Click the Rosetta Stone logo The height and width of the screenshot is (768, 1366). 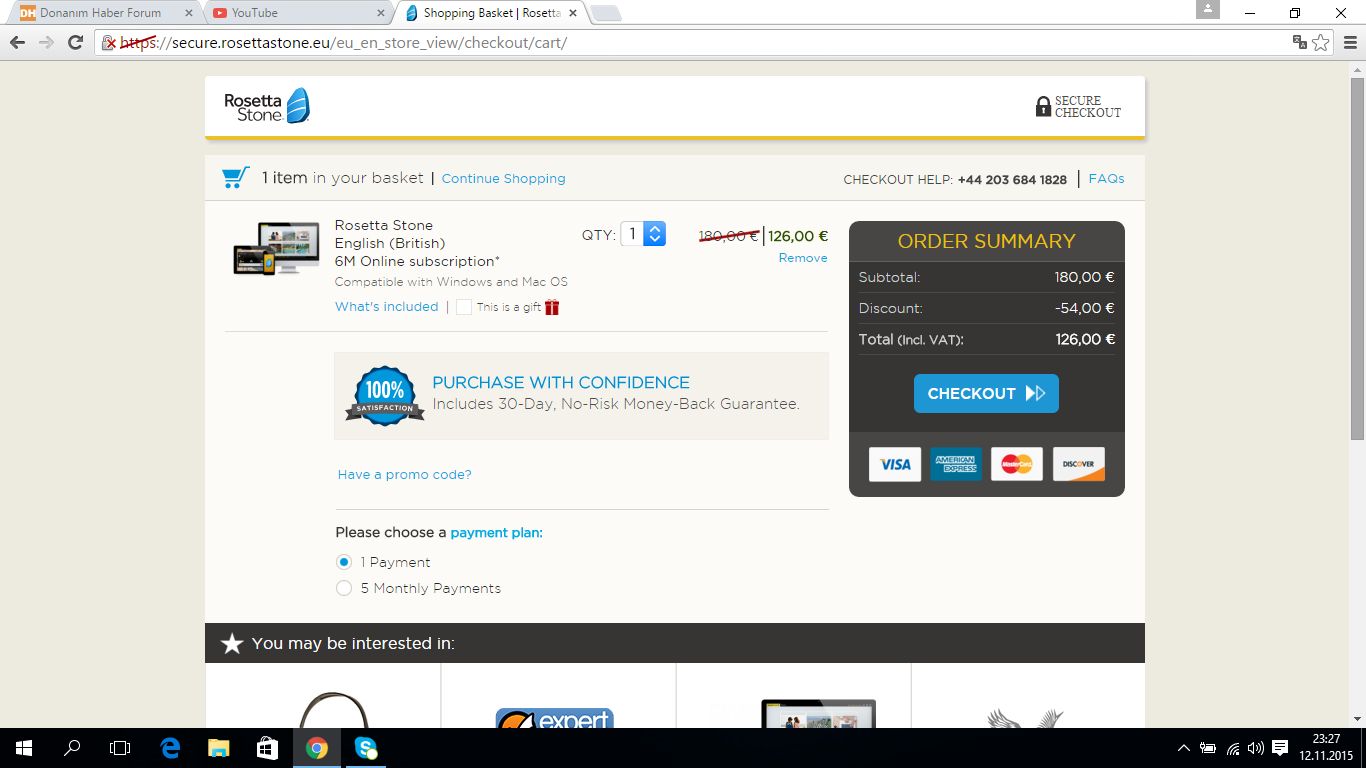(267, 106)
